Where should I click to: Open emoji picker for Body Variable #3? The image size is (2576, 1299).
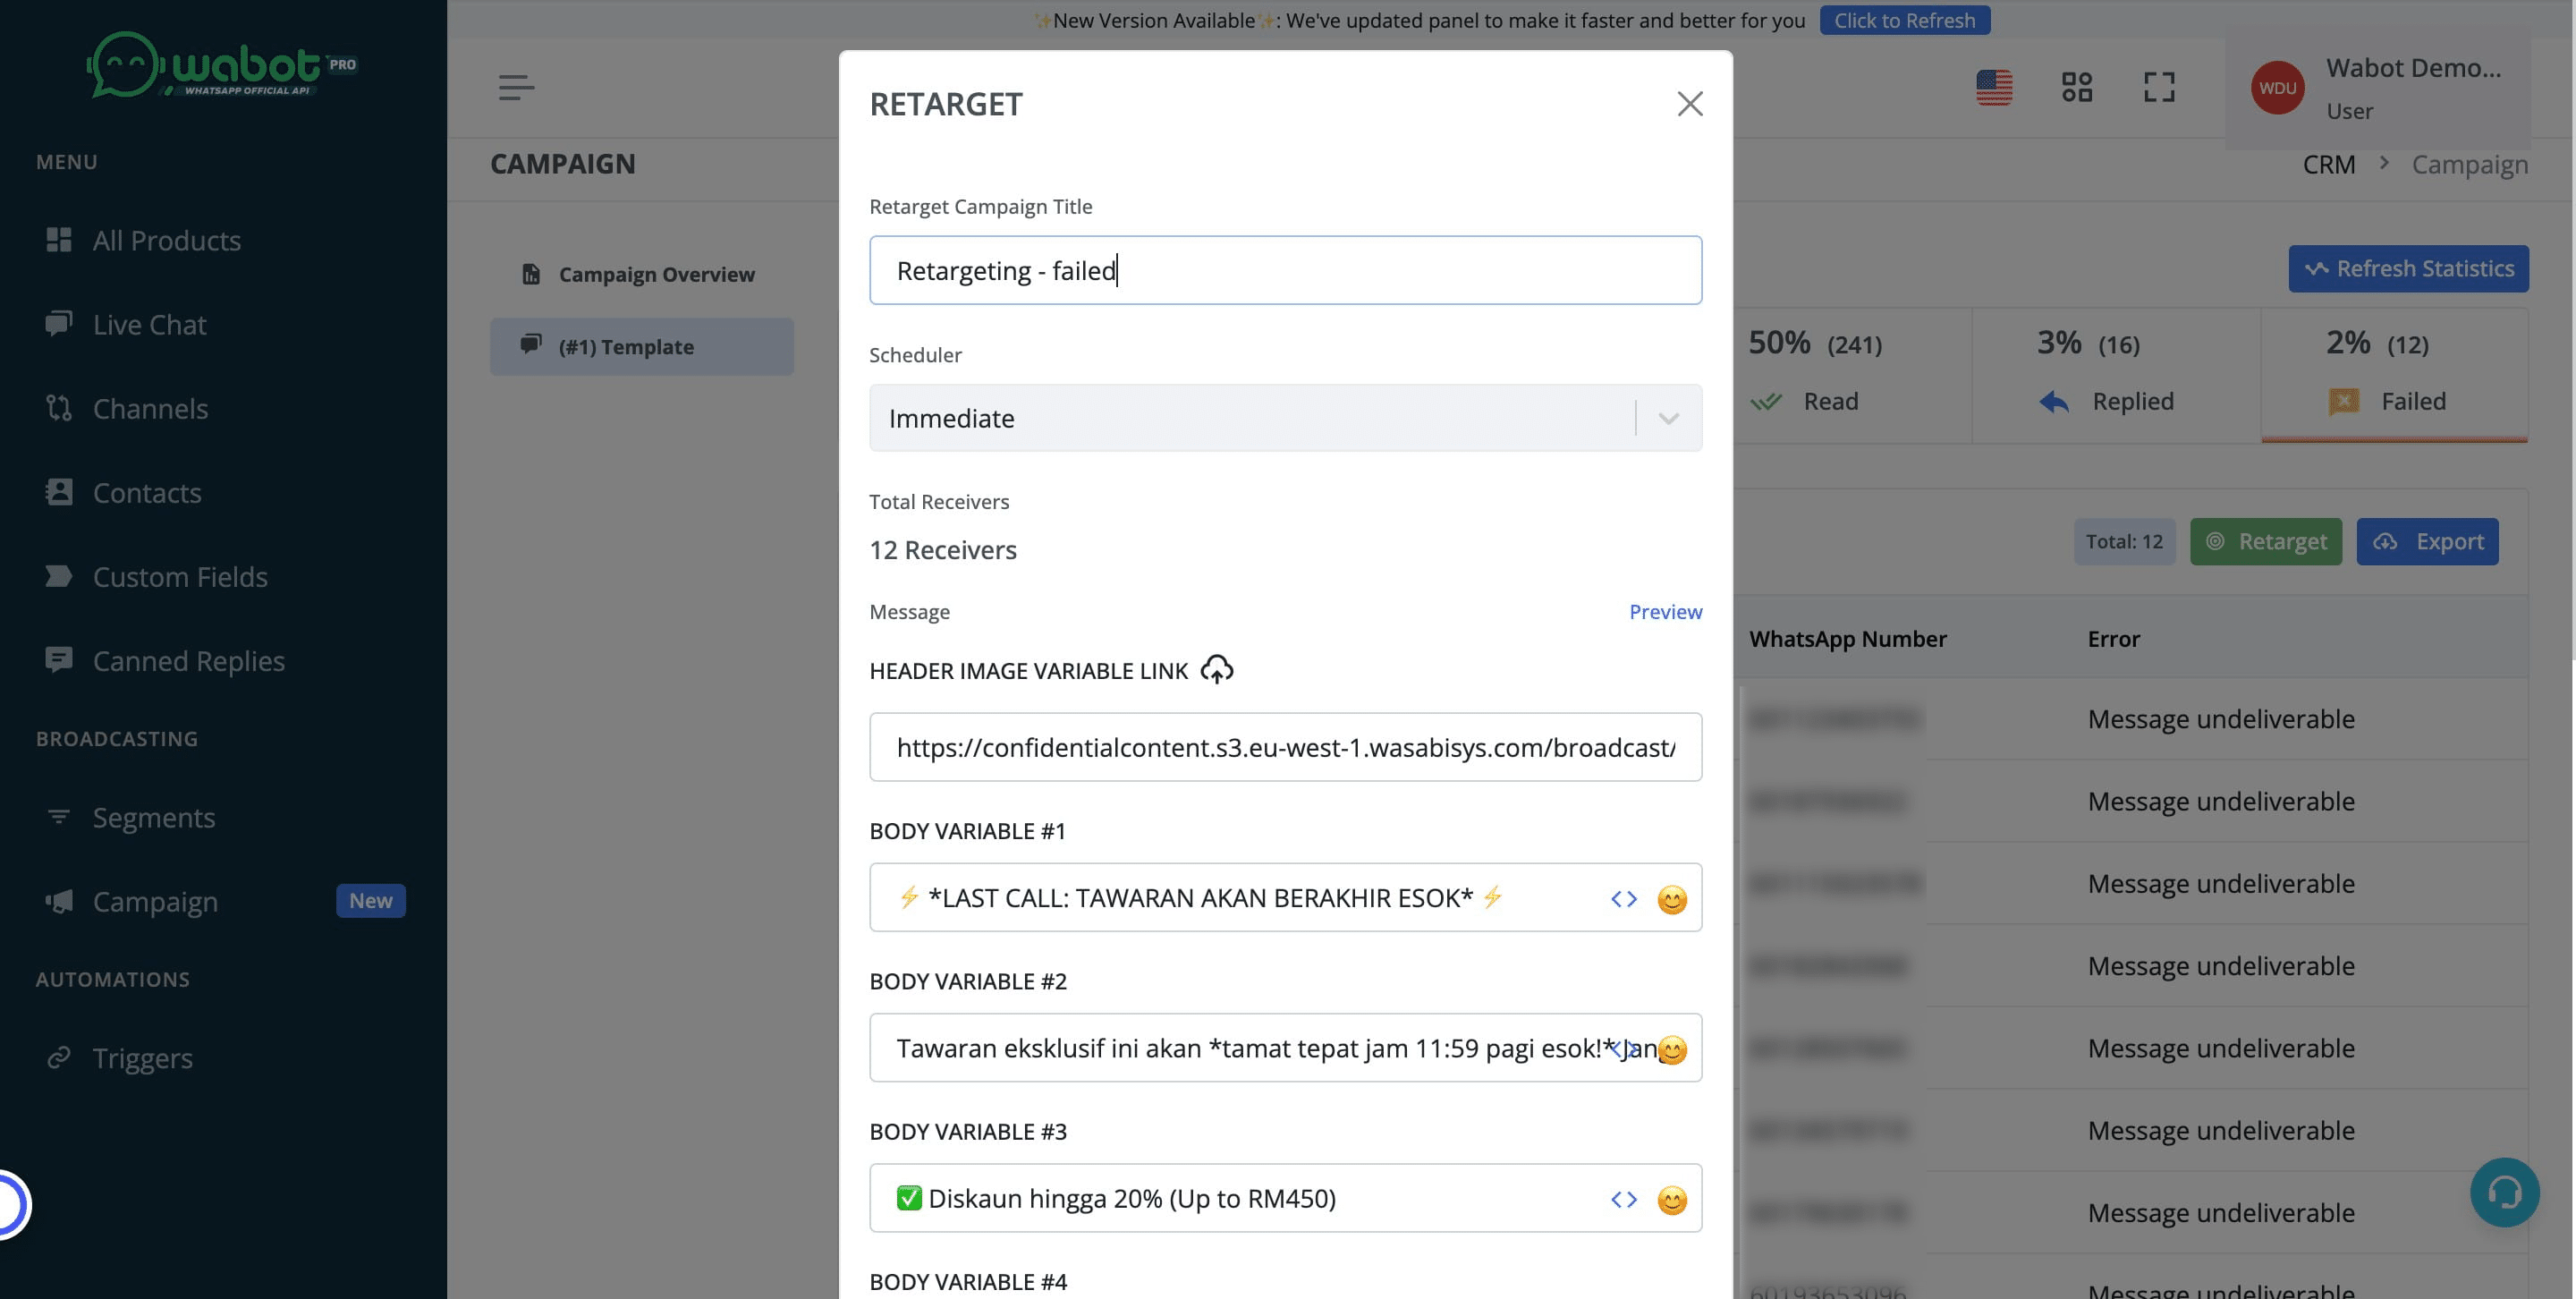[x=1671, y=1199]
